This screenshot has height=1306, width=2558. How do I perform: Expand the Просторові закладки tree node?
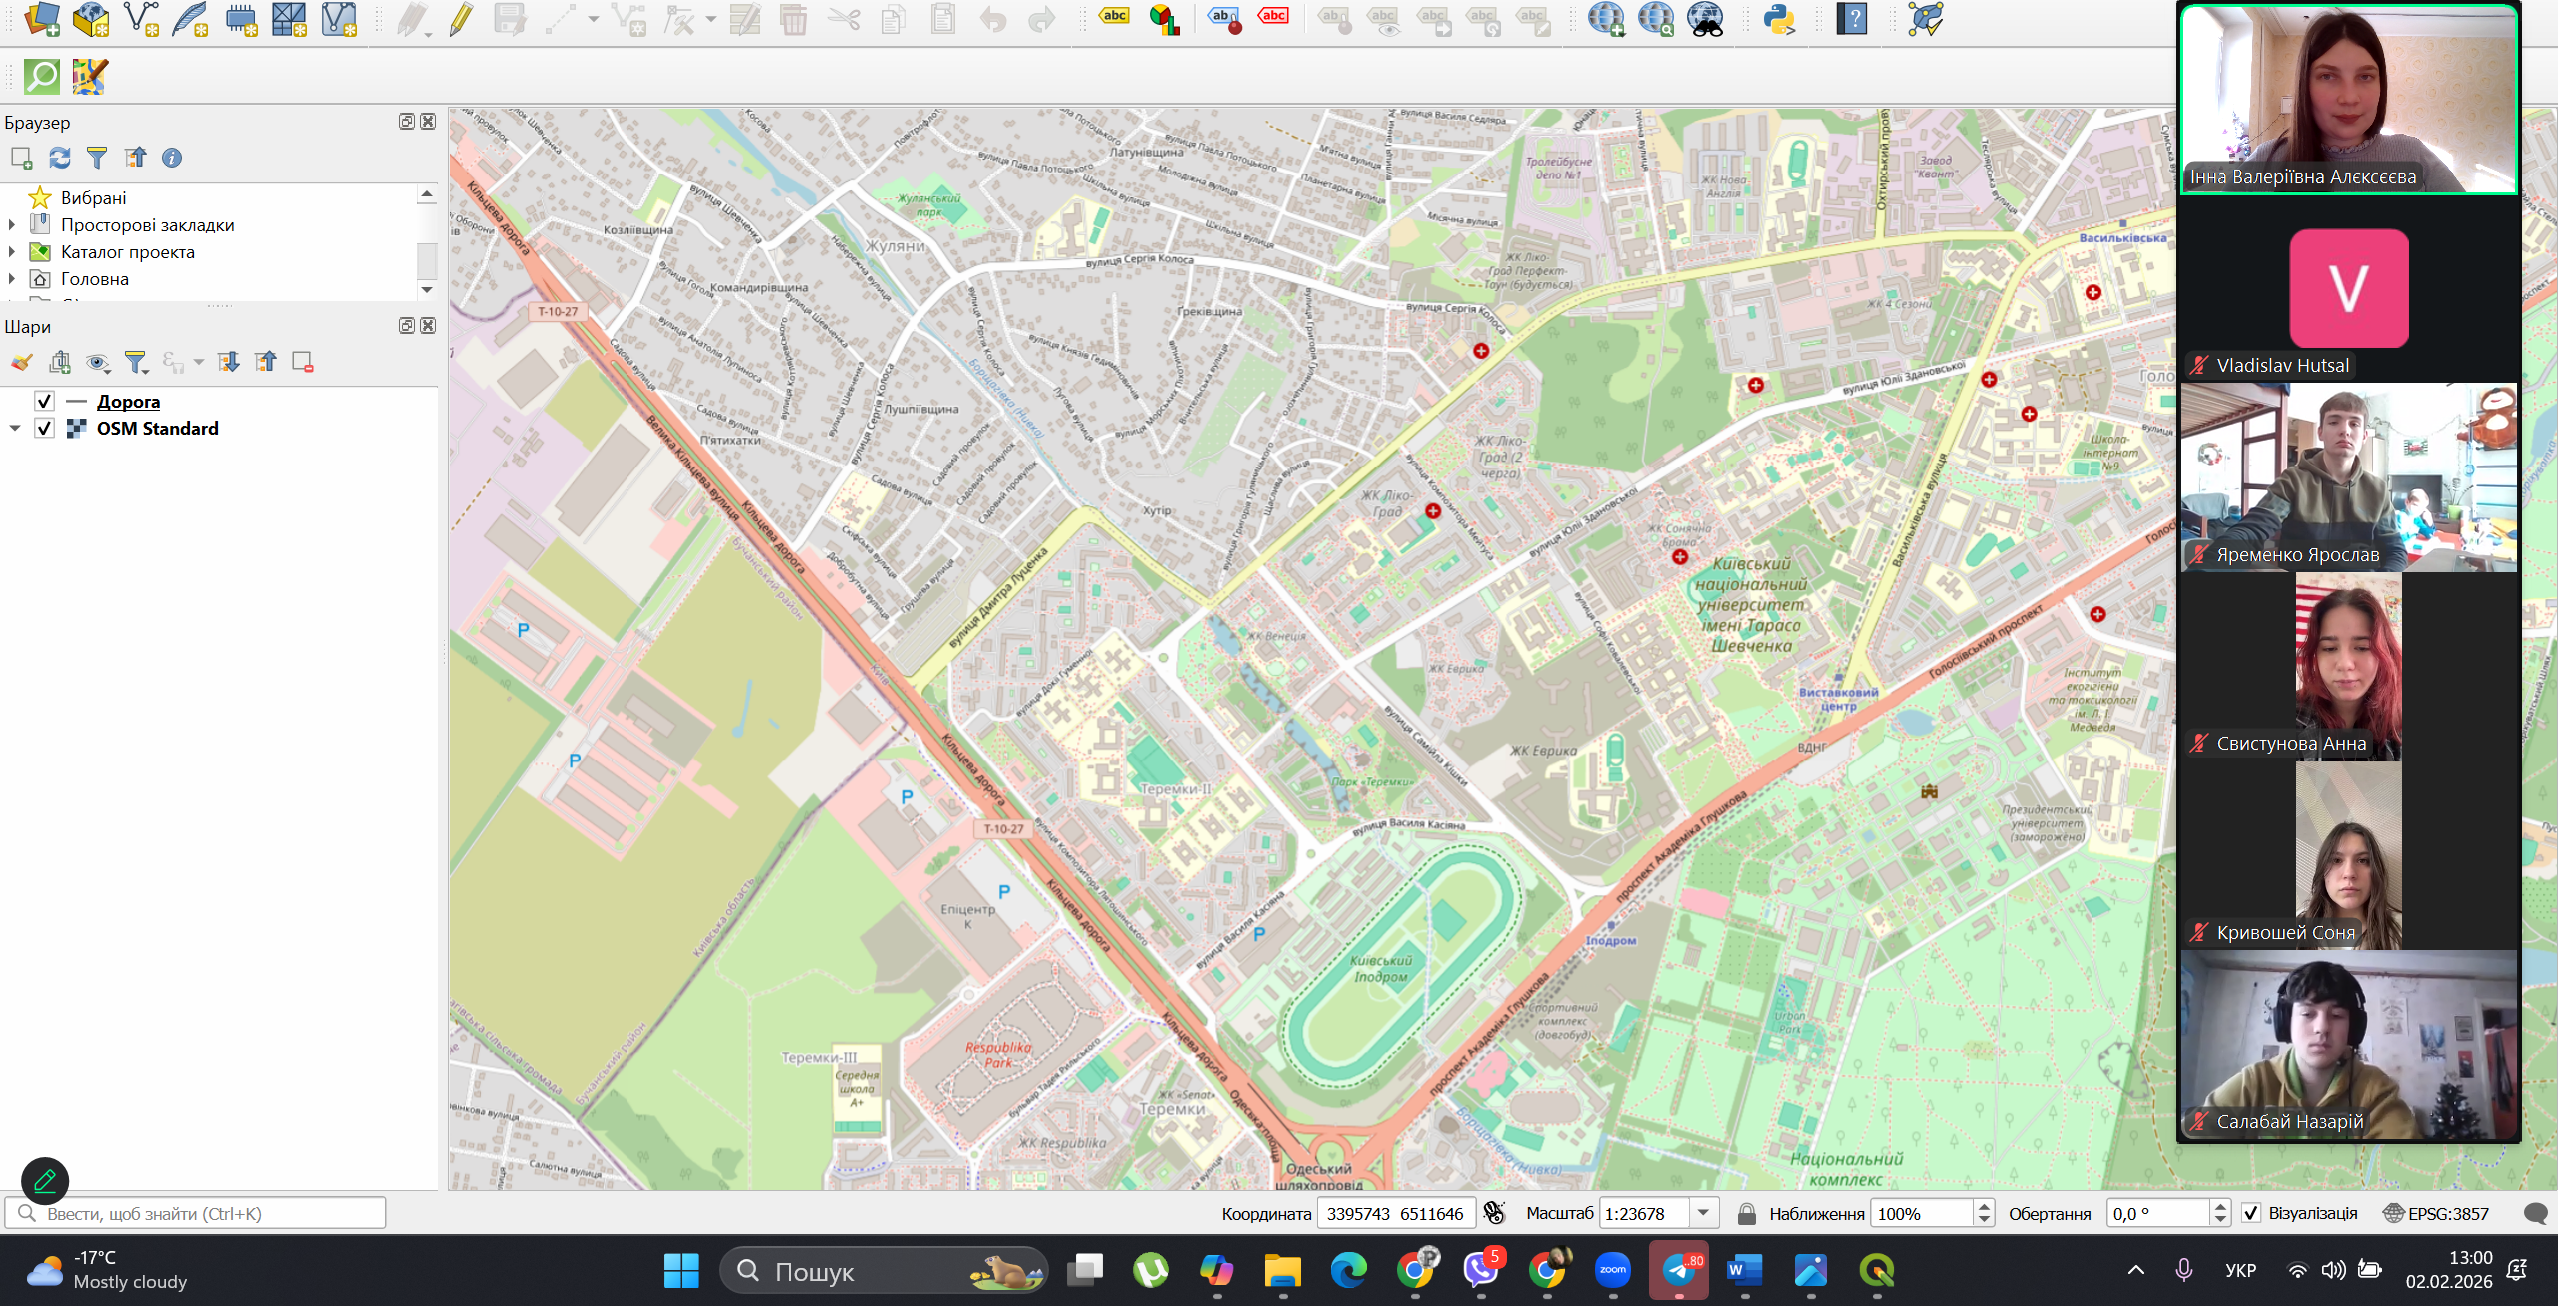(12, 225)
